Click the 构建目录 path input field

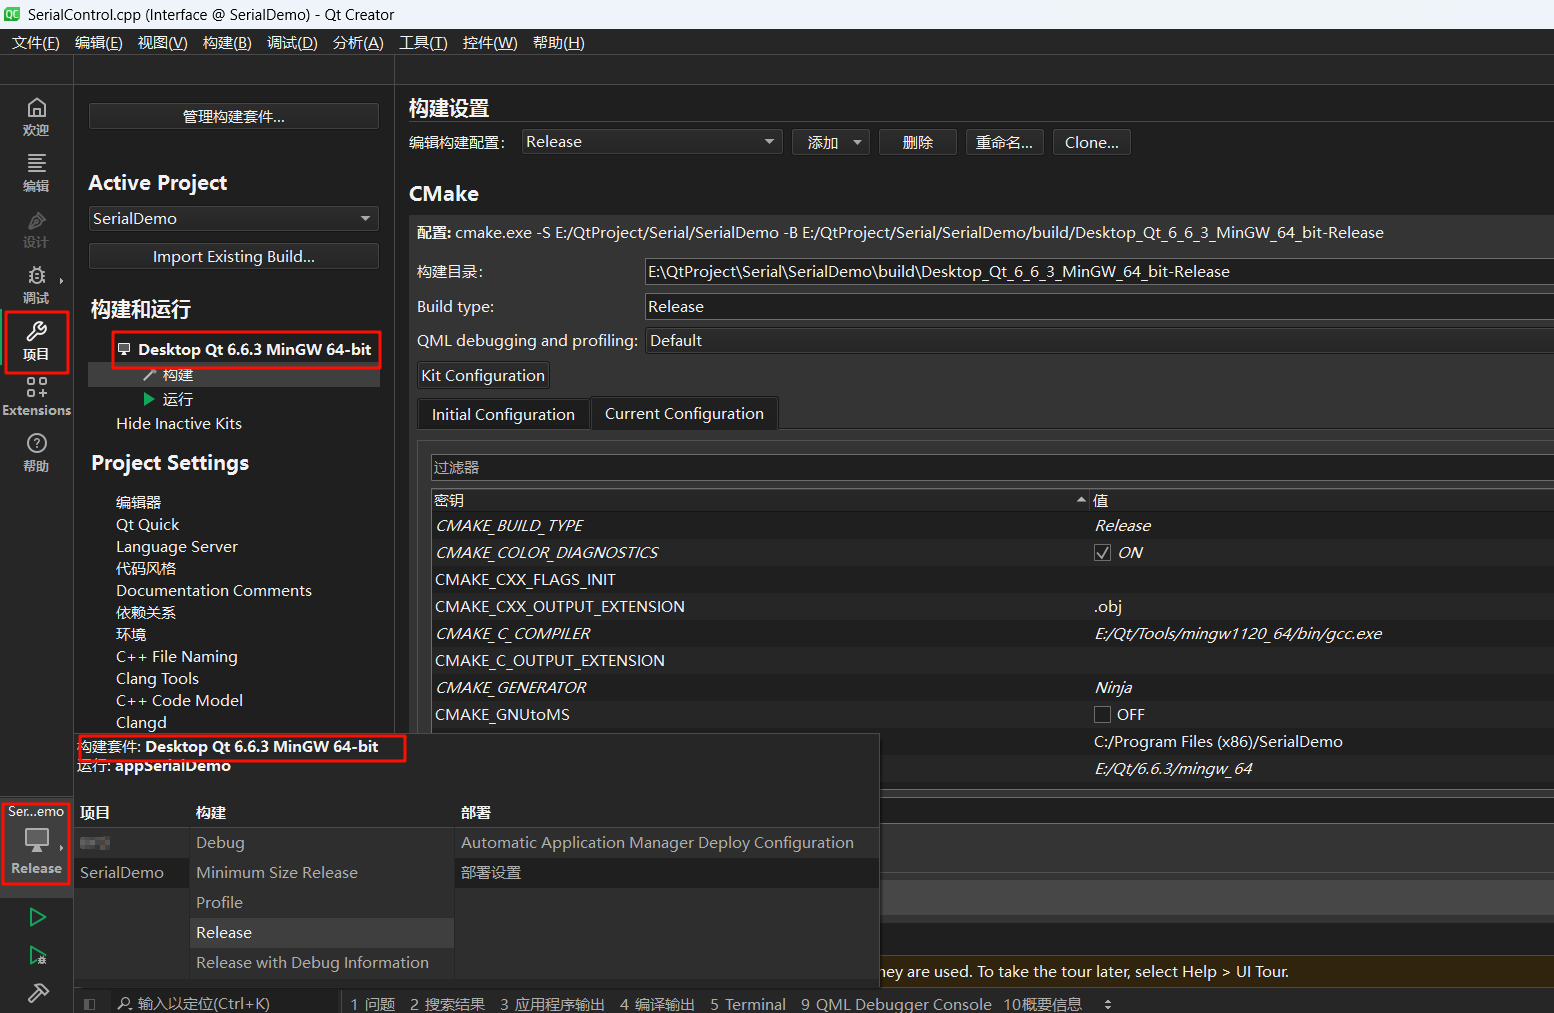click(1099, 271)
